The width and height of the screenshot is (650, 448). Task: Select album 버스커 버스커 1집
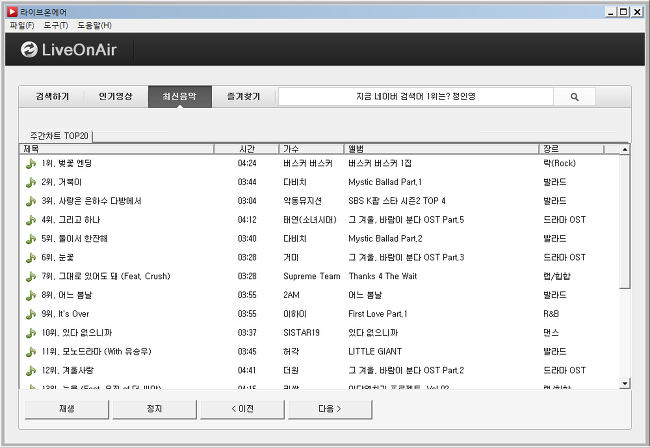pyautogui.click(x=380, y=163)
